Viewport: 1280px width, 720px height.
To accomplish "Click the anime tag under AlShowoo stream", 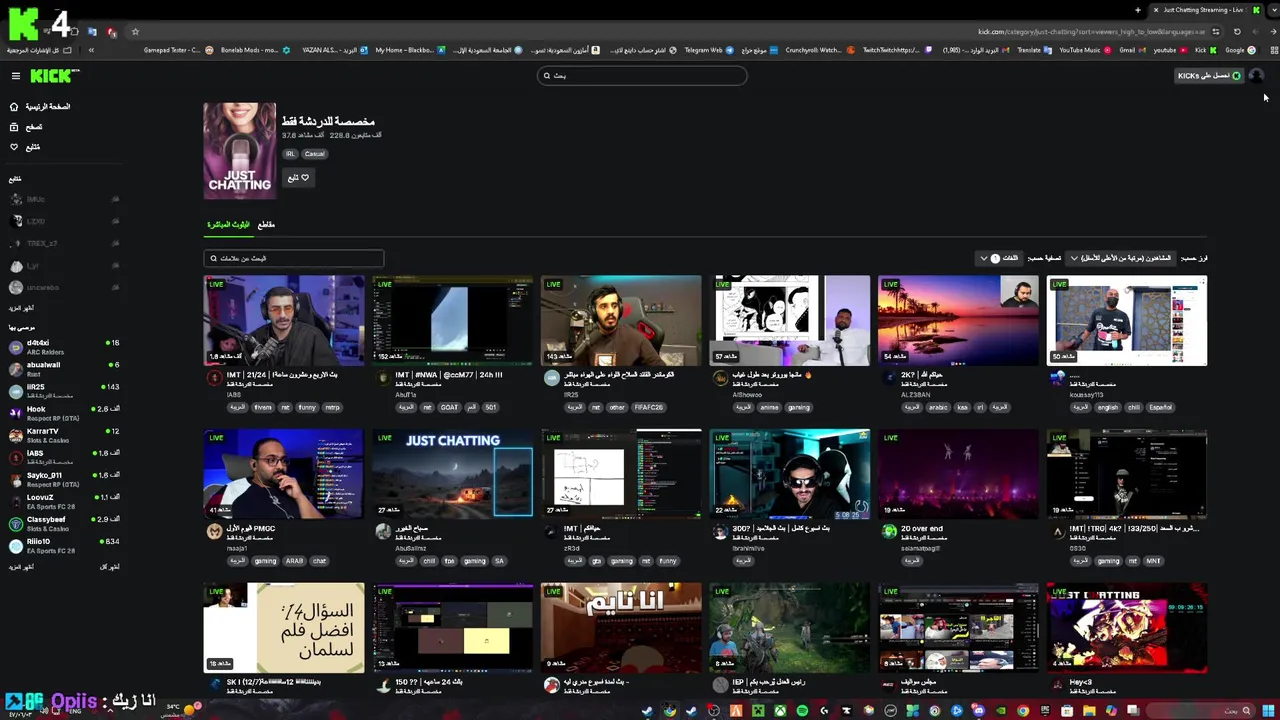I will pyautogui.click(x=769, y=408).
